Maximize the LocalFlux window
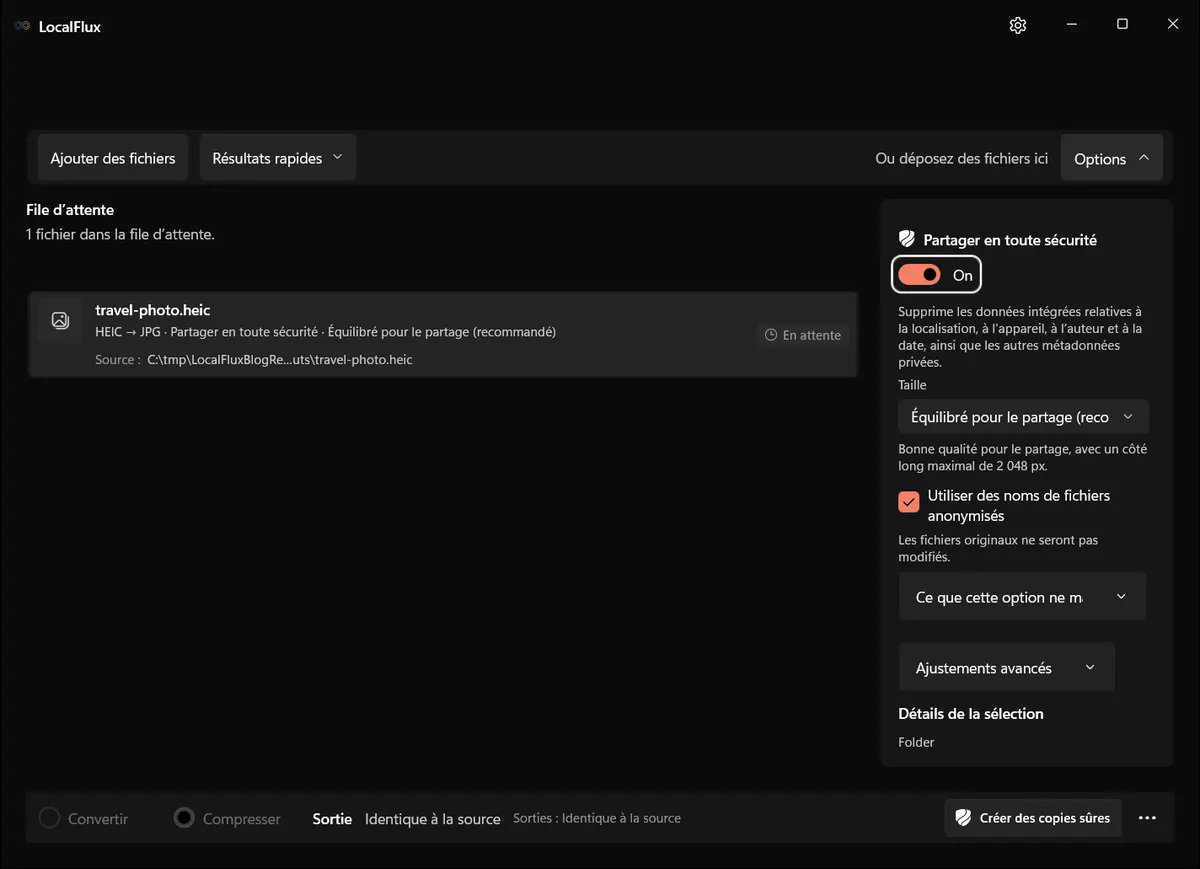The width and height of the screenshot is (1200, 869). (1122, 25)
